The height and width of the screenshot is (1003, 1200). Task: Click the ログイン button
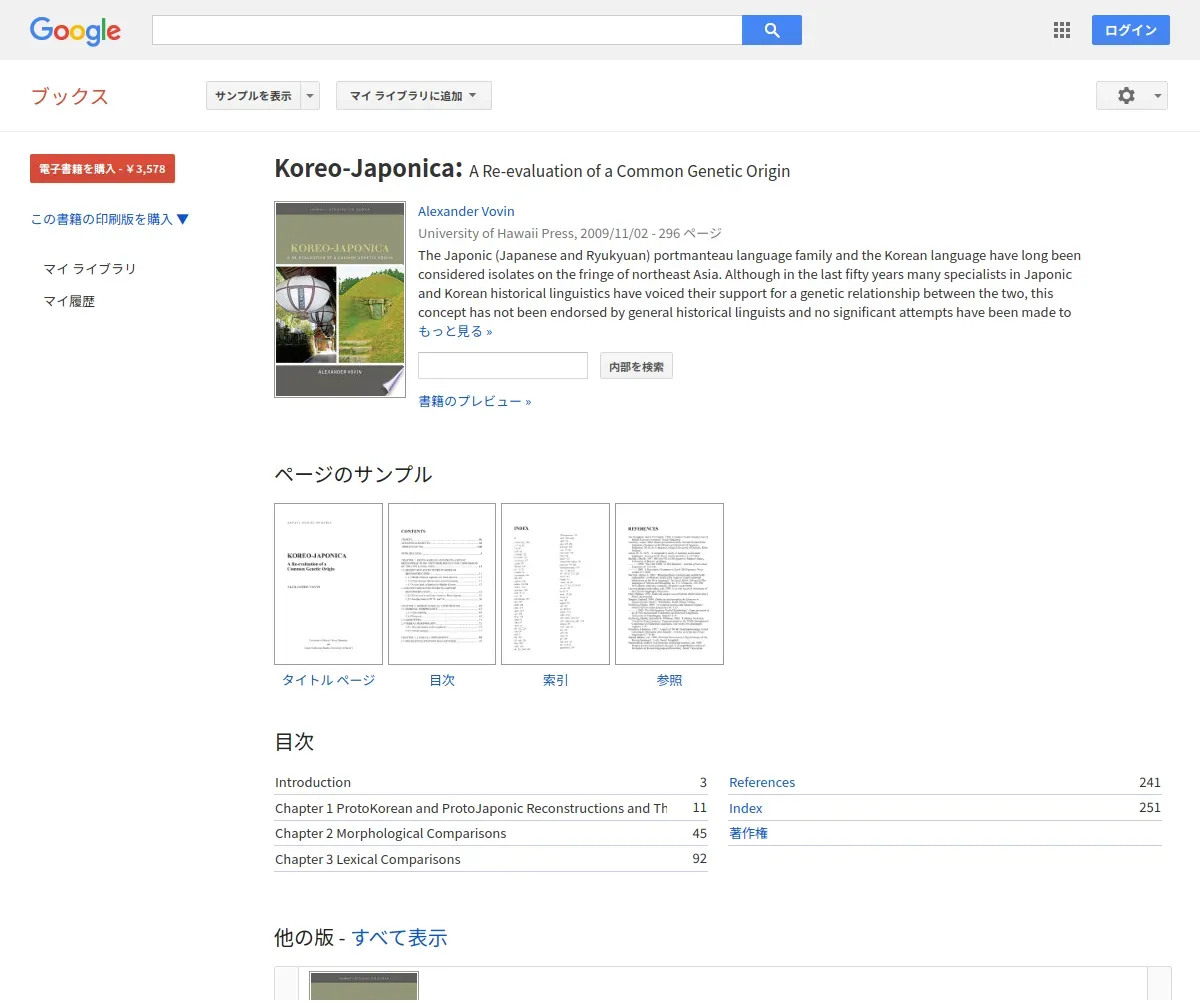pyautogui.click(x=1131, y=30)
